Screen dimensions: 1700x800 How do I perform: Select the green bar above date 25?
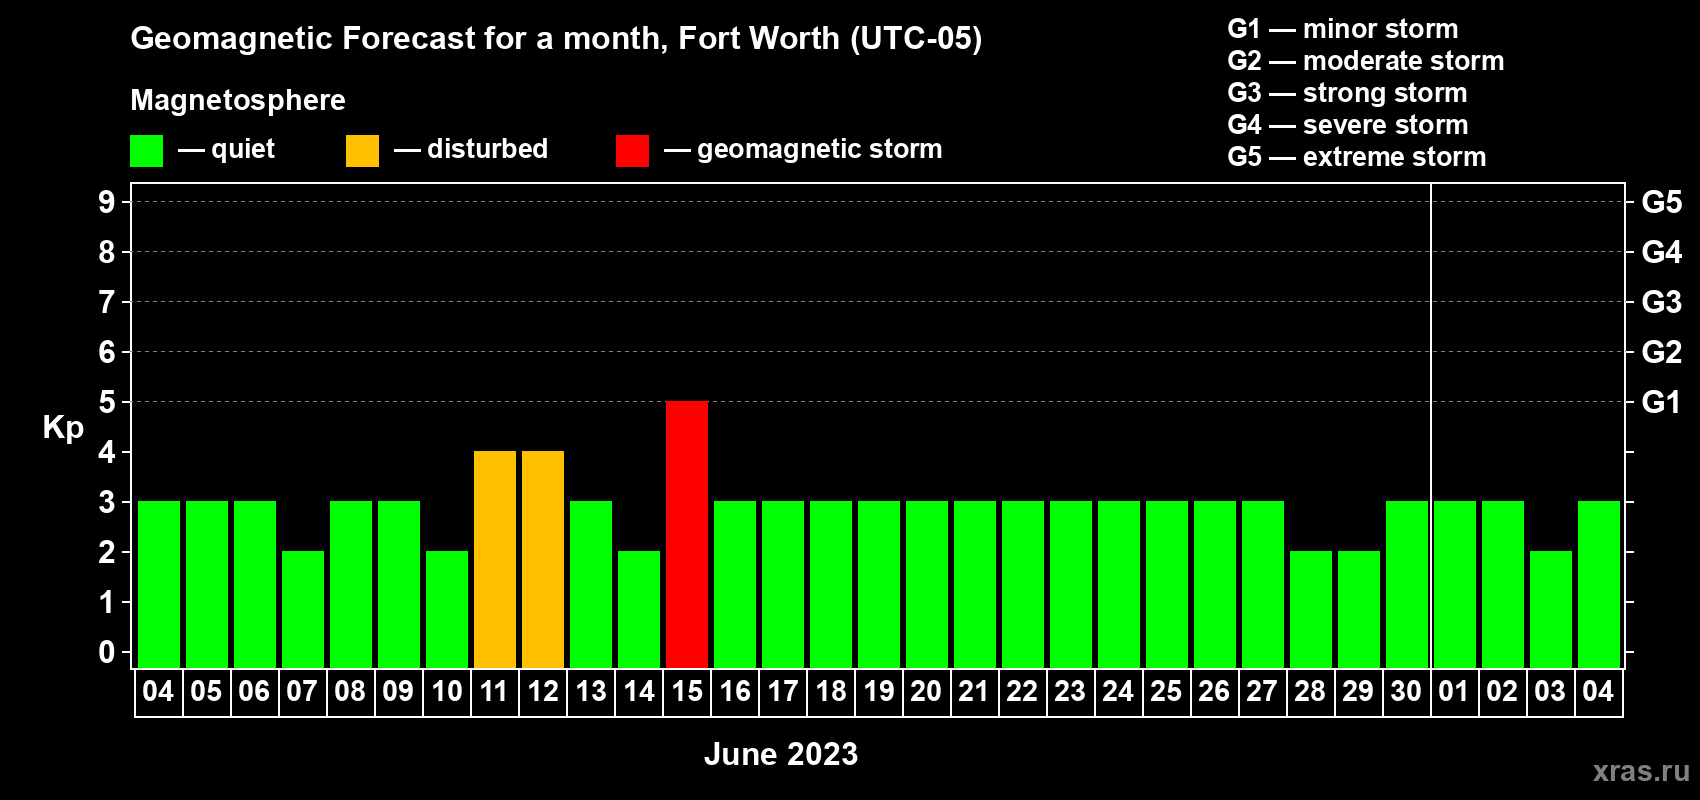tap(1167, 585)
